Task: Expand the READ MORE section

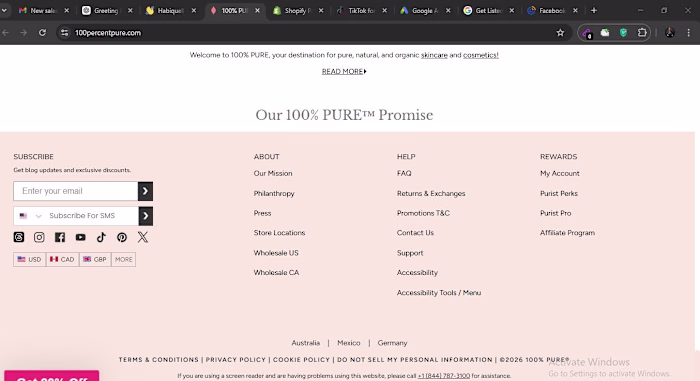Action: (x=344, y=71)
